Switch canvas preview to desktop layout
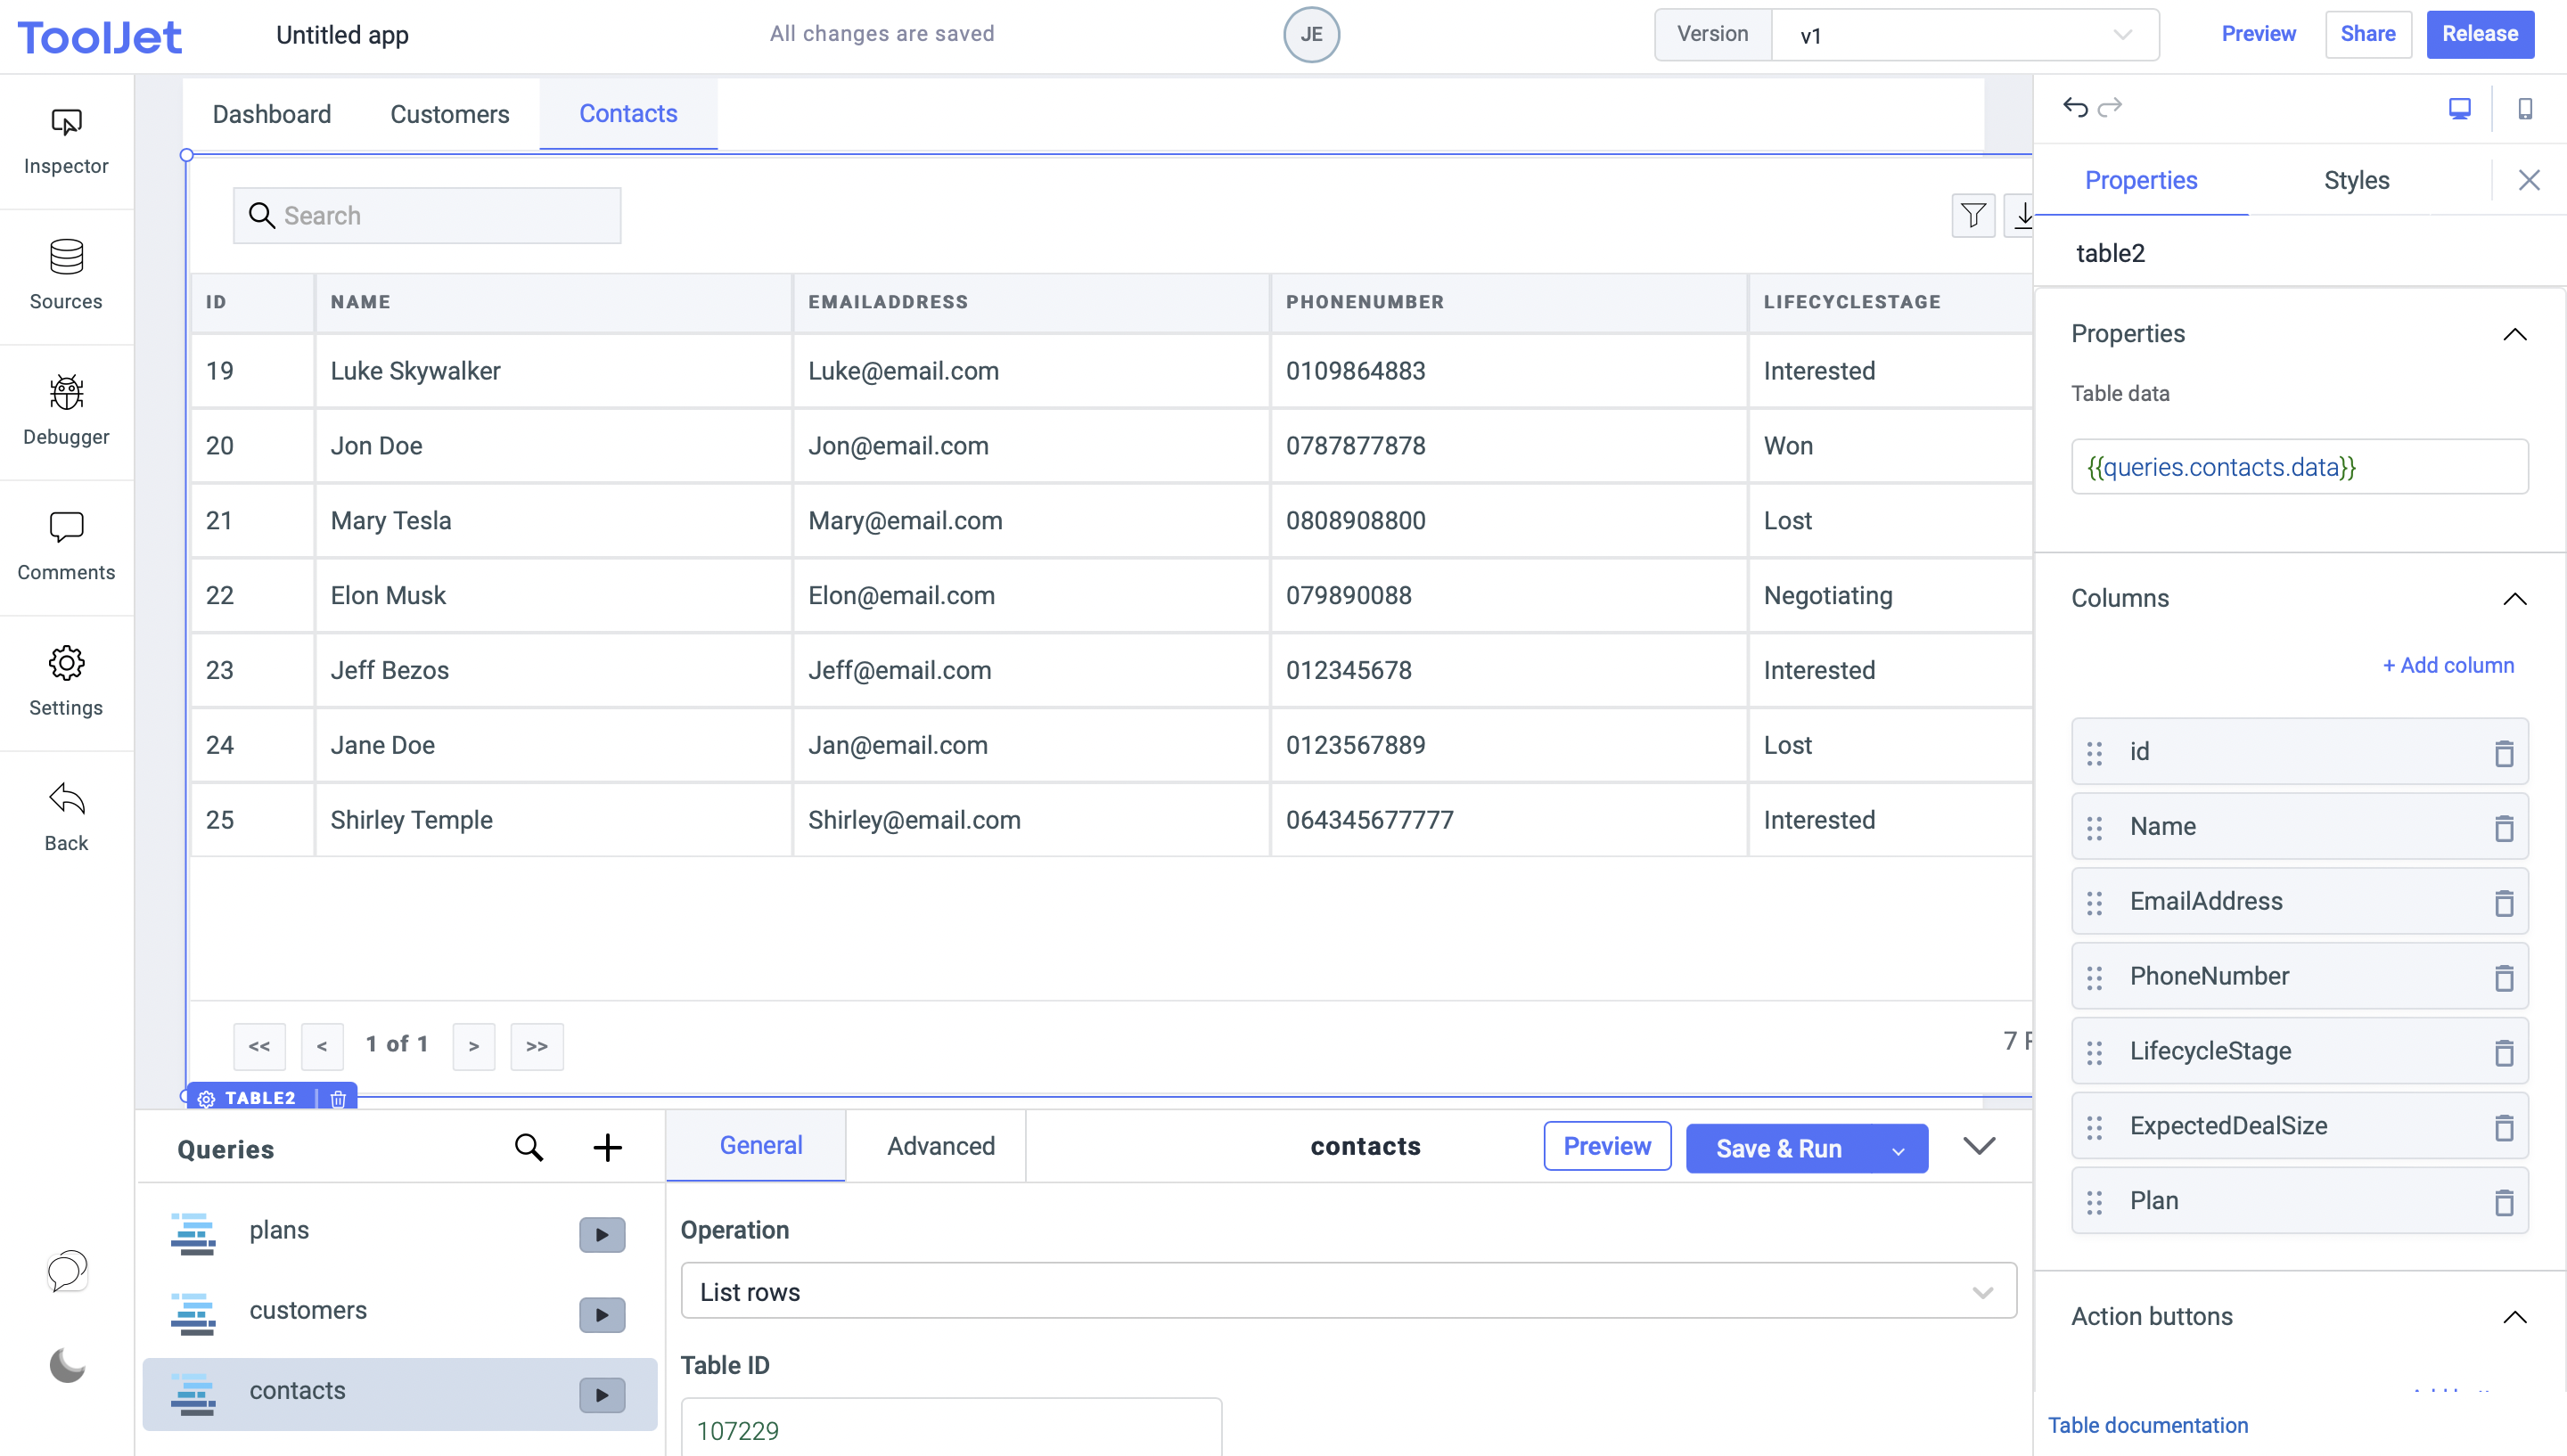The width and height of the screenshot is (2567, 1456). [2460, 108]
